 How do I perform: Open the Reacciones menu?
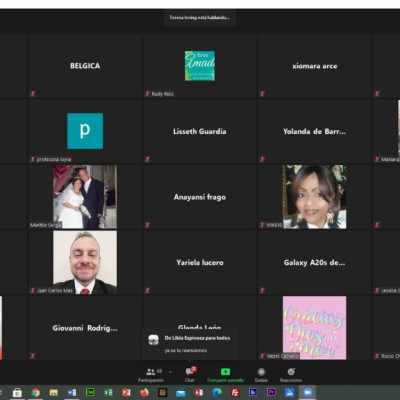tap(291, 375)
